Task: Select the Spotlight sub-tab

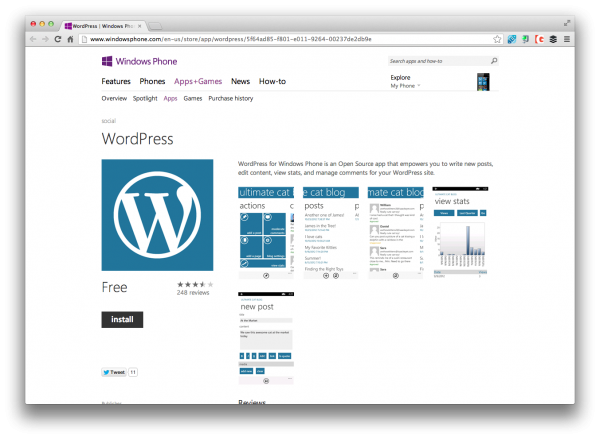Action: point(145,98)
